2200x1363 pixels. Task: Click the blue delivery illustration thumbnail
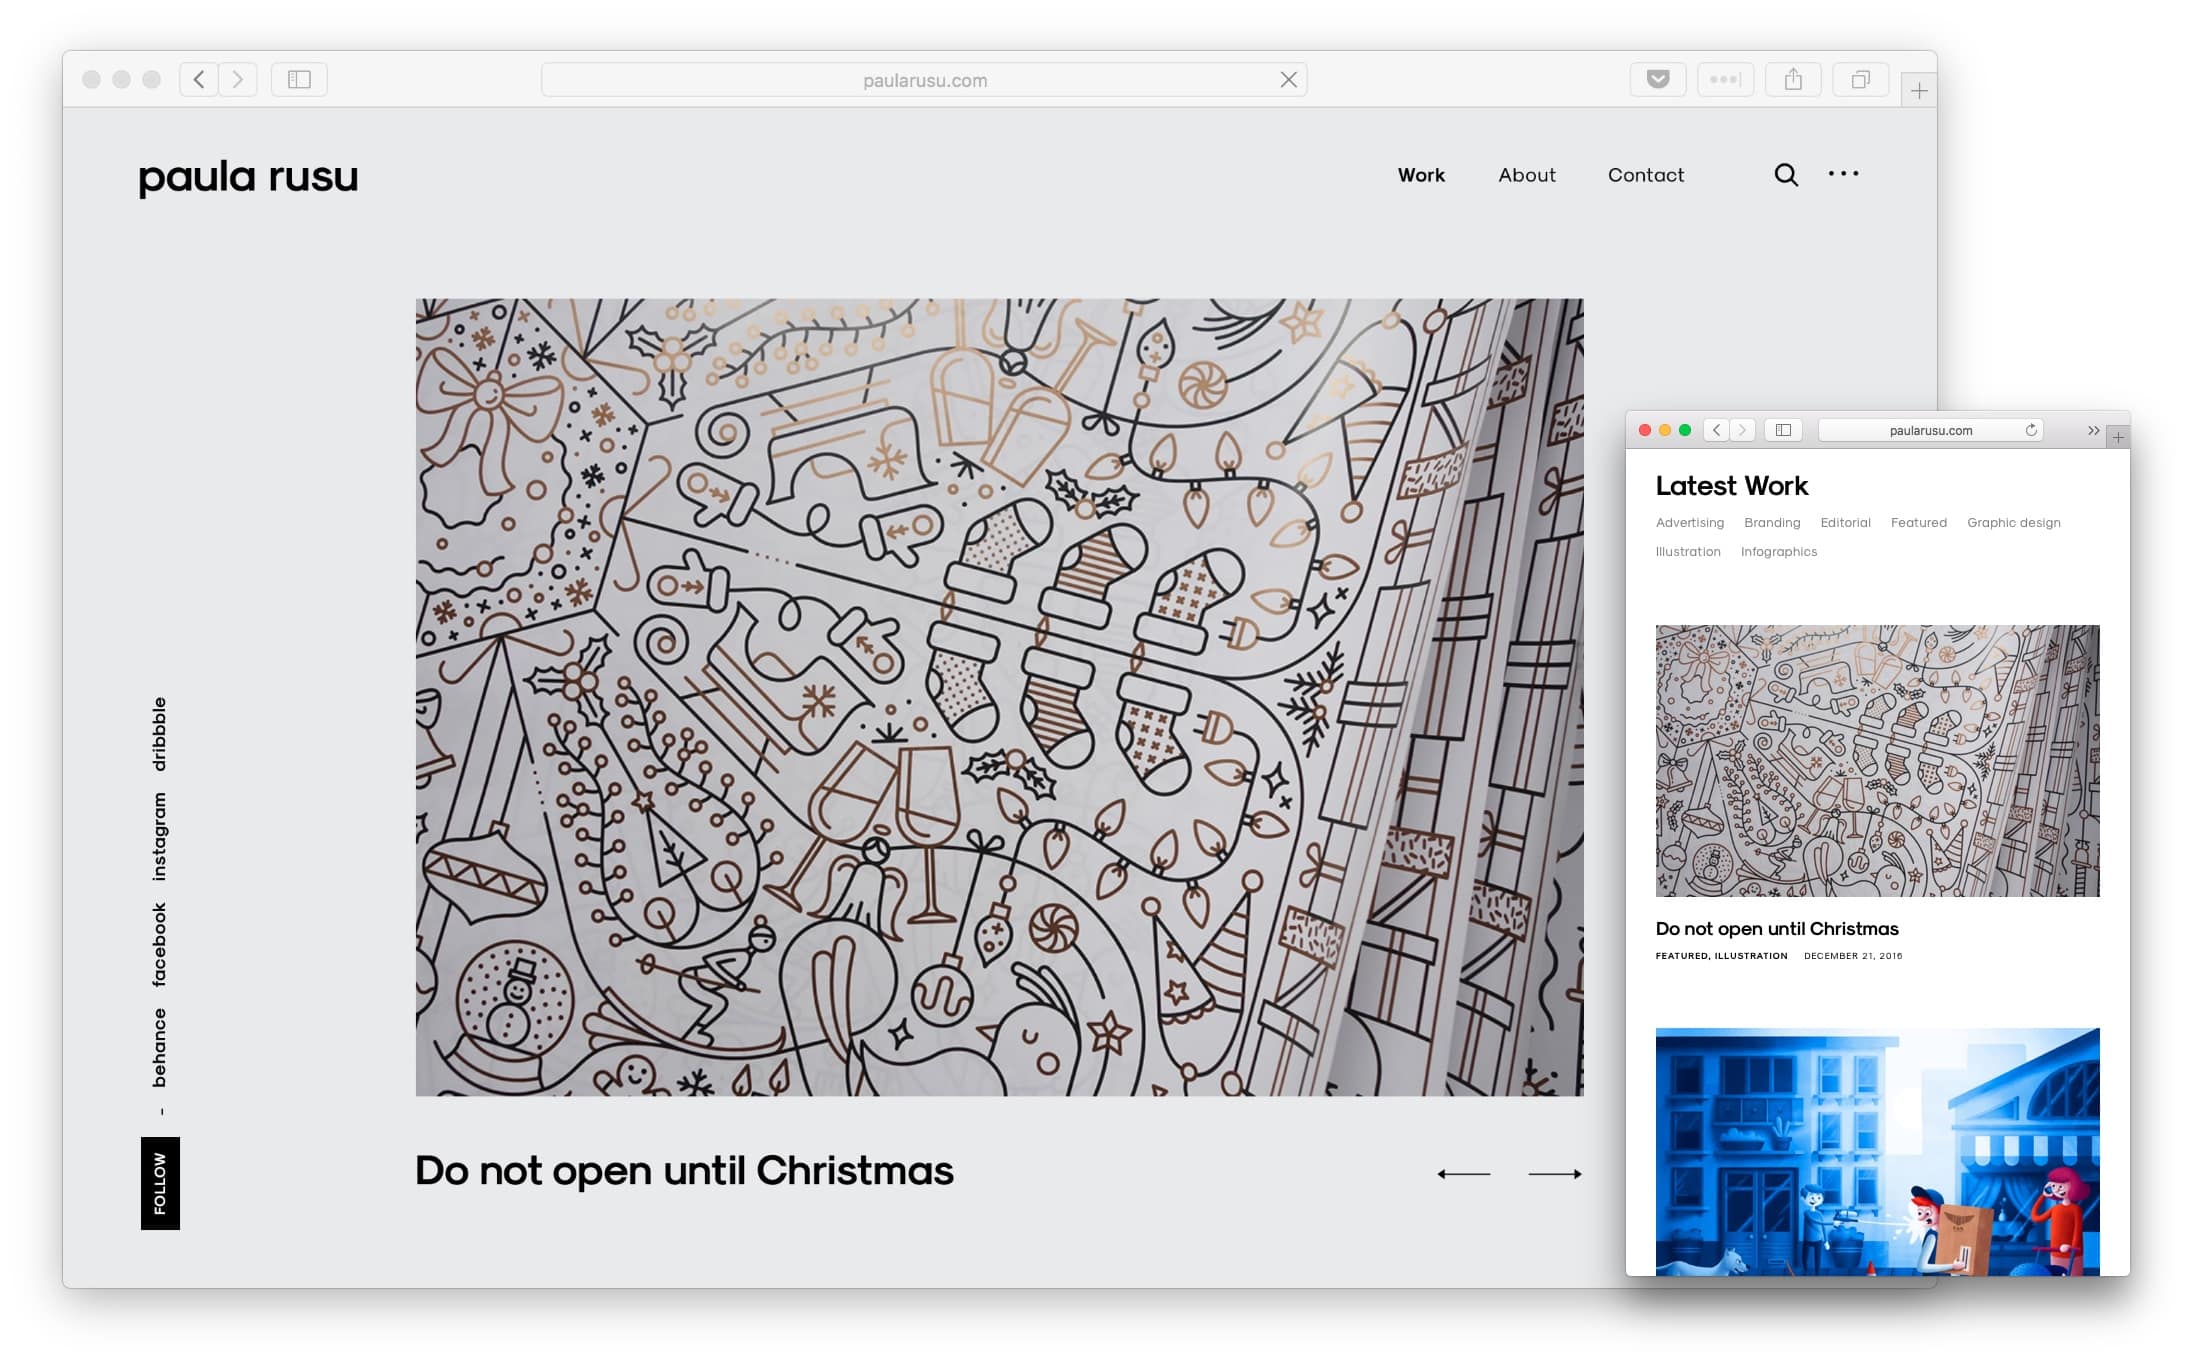pyautogui.click(x=1876, y=1150)
